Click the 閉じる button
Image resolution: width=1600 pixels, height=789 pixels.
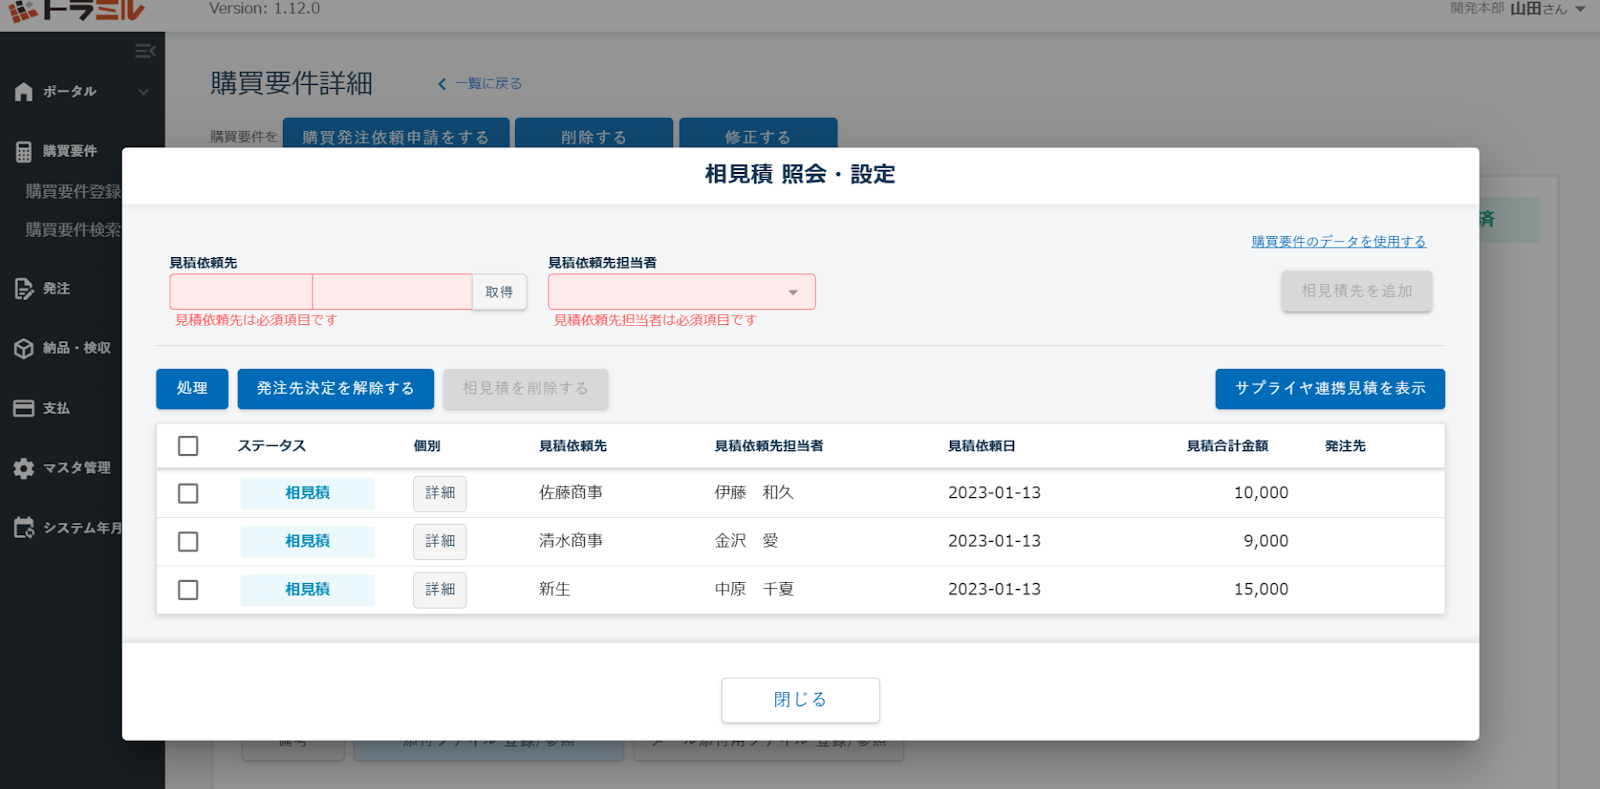pyautogui.click(x=800, y=700)
